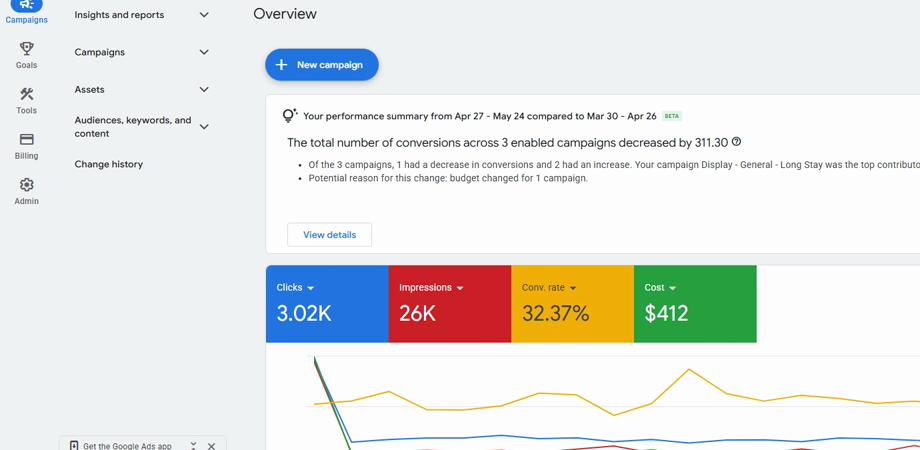Click the conversions decreased by 311.30 headline
This screenshot has width=920, height=450.
pyautogui.click(x=508, y=143)
